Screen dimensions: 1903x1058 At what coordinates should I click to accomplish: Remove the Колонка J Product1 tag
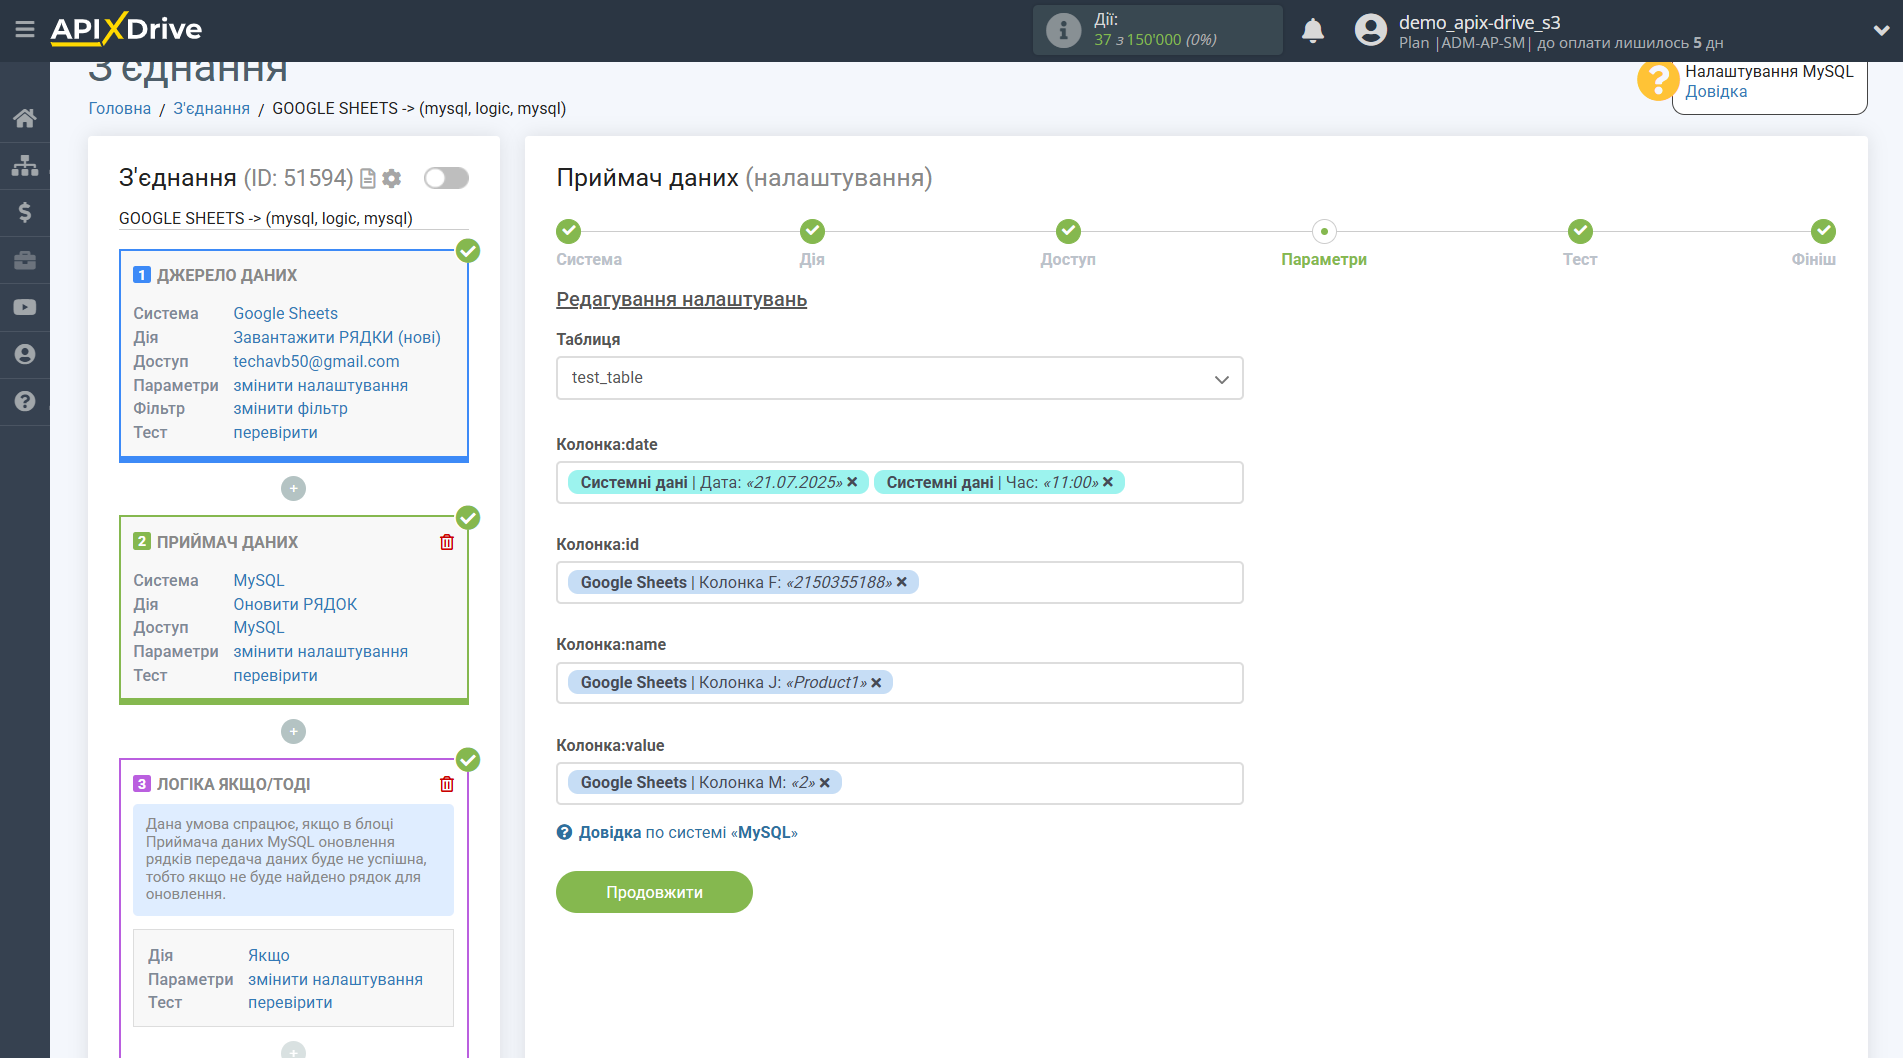(877, 683)
